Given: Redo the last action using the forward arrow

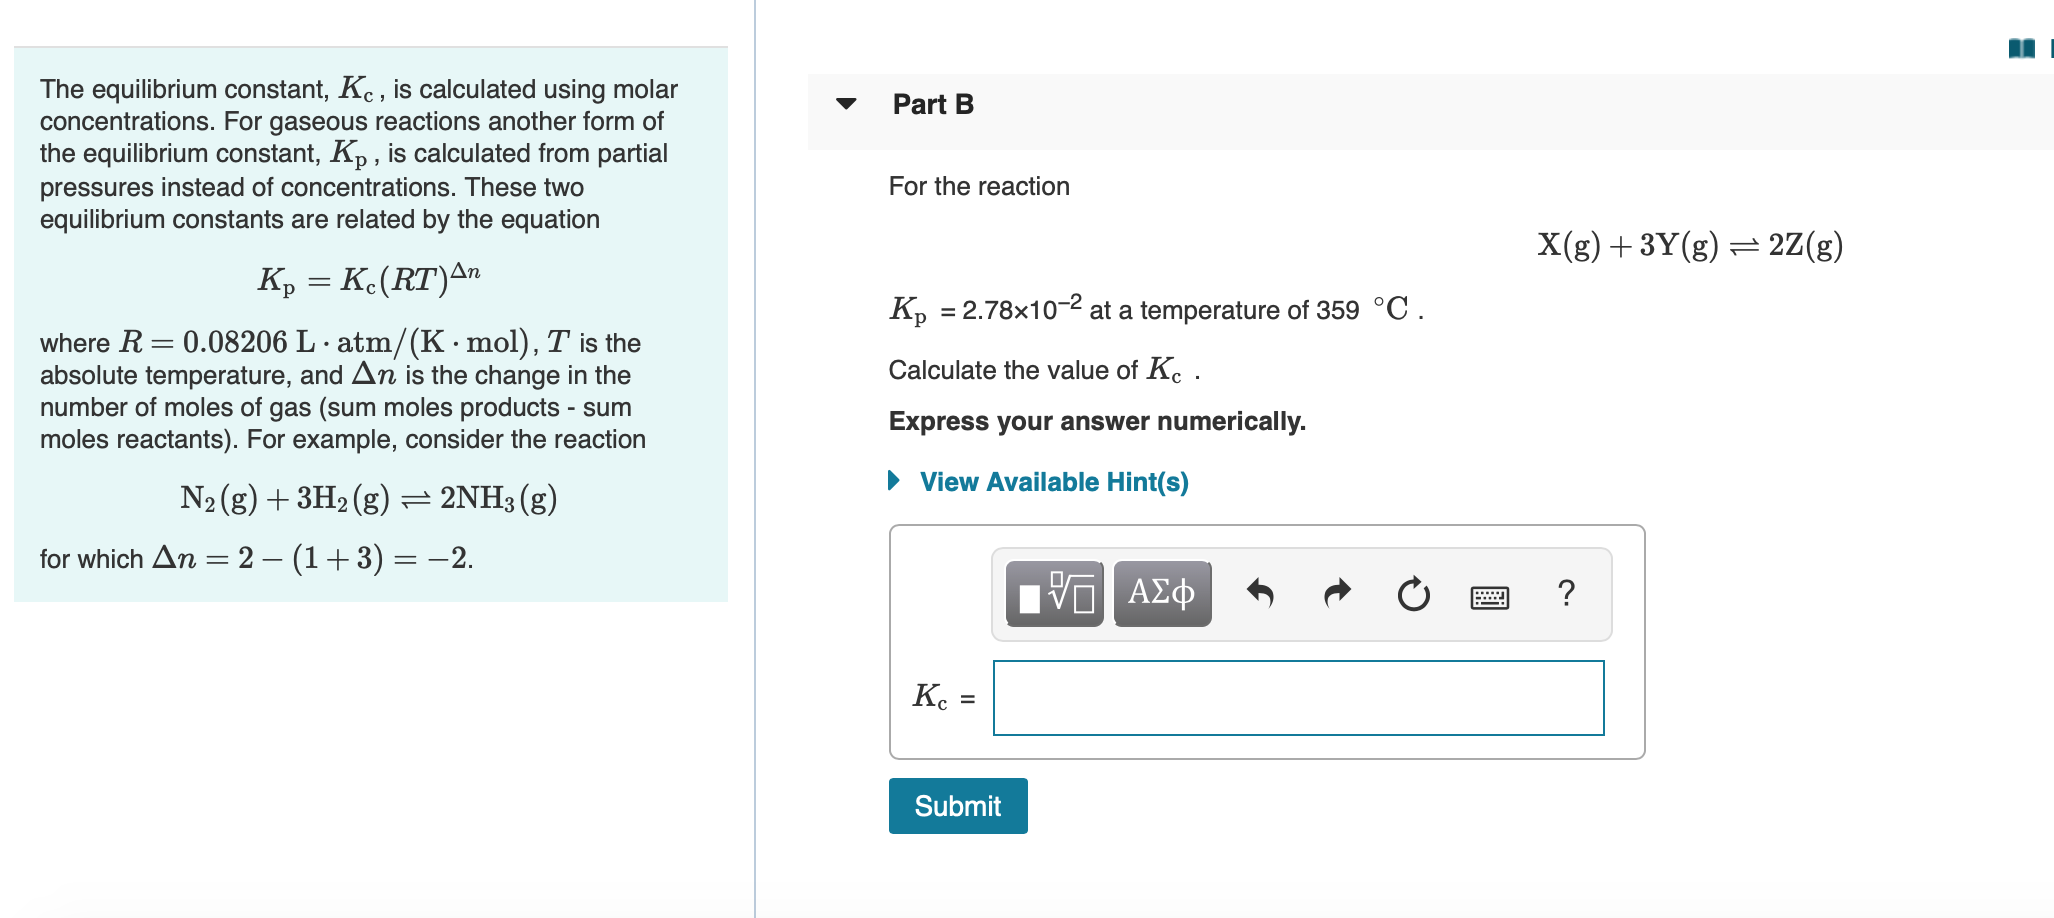Looking at the screenshot, I should tap(1336, 592).
